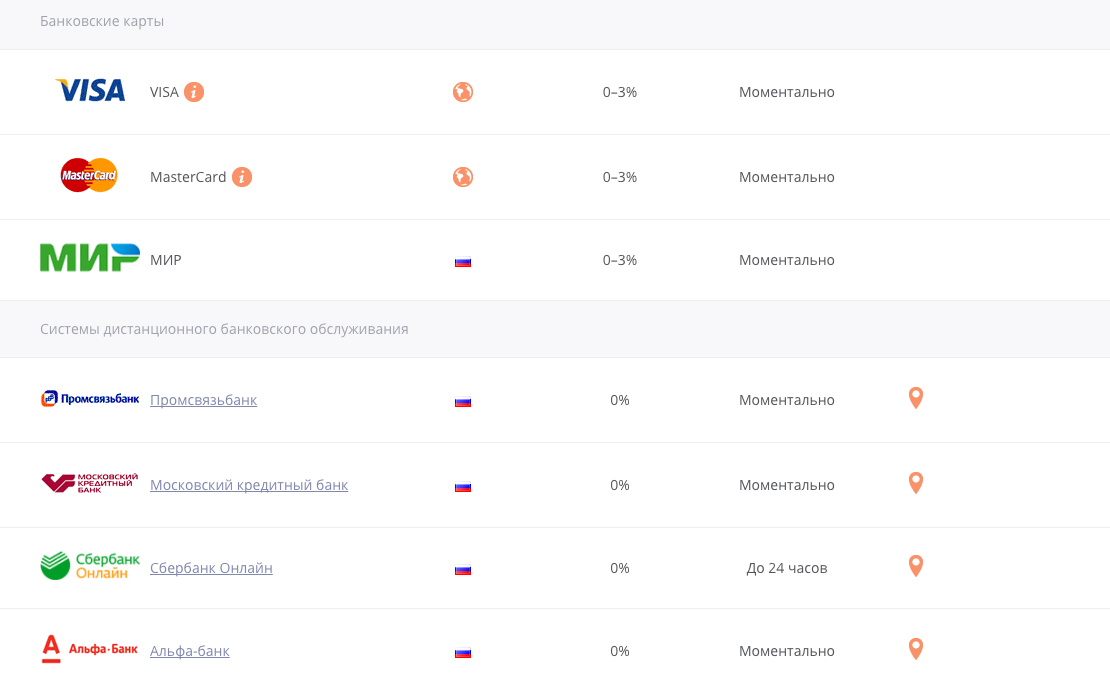Click the Системы дистанционного банковского обслуживания header
Screen dimensions: 1110x688
pyautogui.click(x=224, y=329)
